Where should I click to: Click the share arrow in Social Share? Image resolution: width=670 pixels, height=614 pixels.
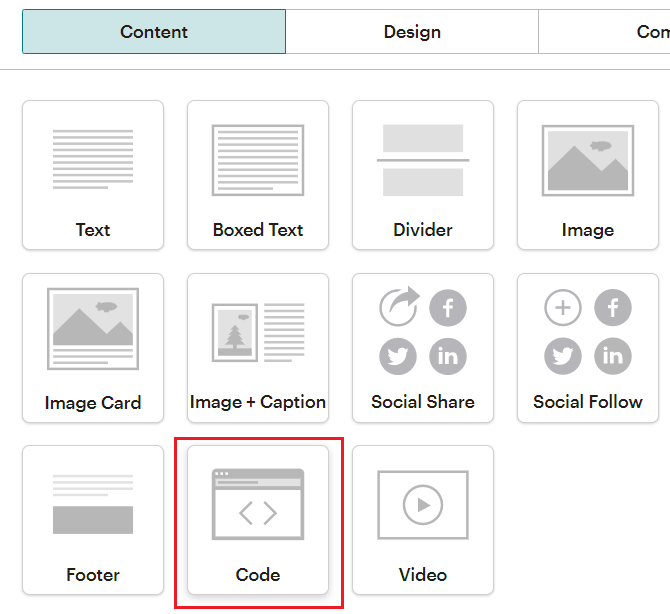pos(398,308)
